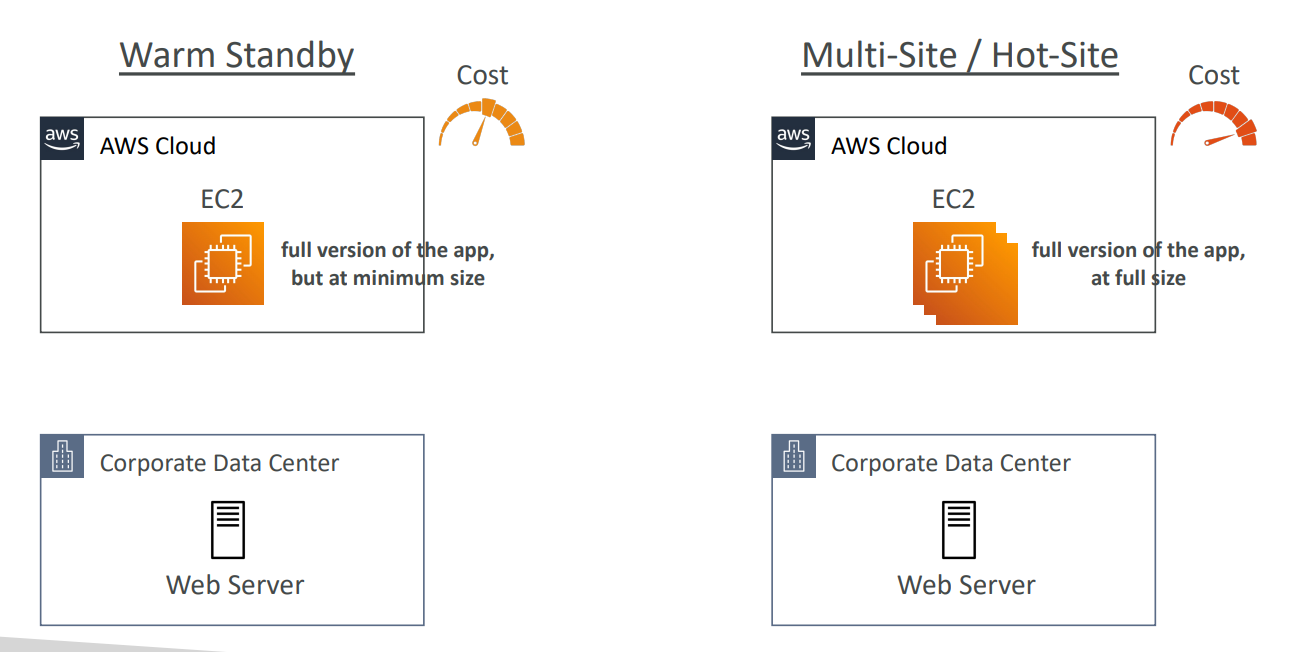Click the "Cost" label above the orange gauge
Image resolution: width=1296 pixels, height=652 pixels.
482,75
